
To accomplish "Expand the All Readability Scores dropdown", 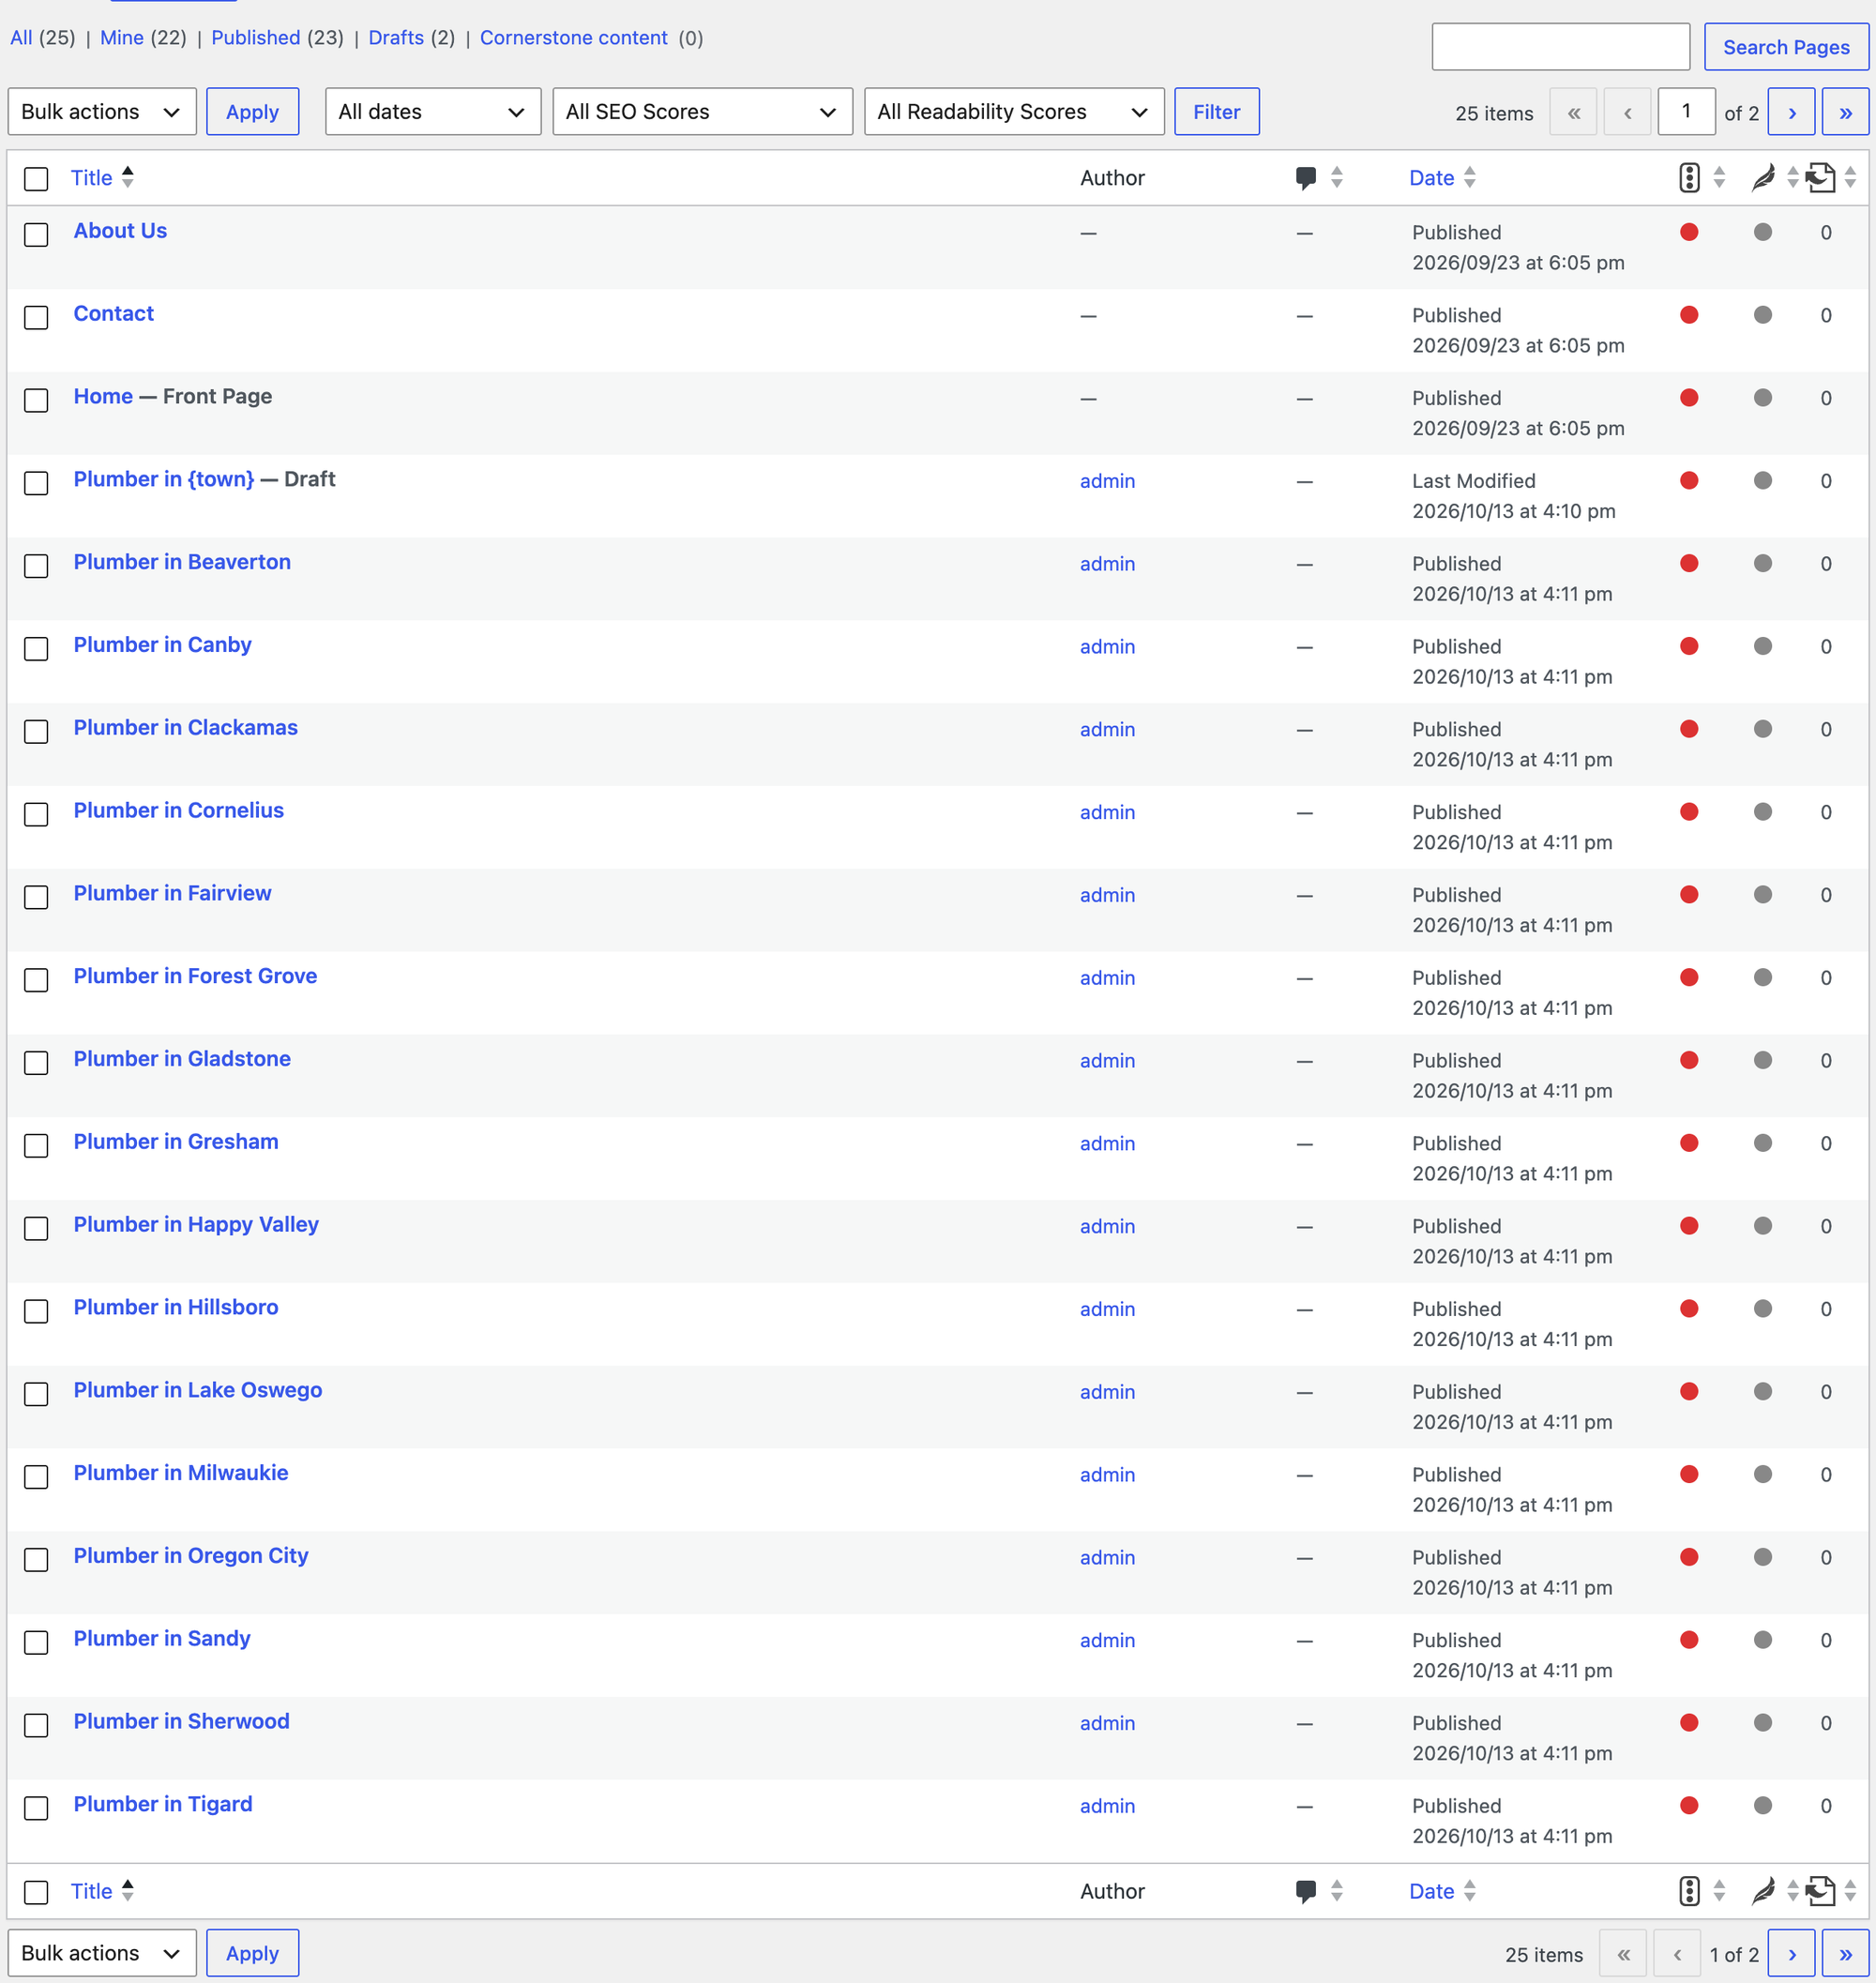I will coord(1014,112).
